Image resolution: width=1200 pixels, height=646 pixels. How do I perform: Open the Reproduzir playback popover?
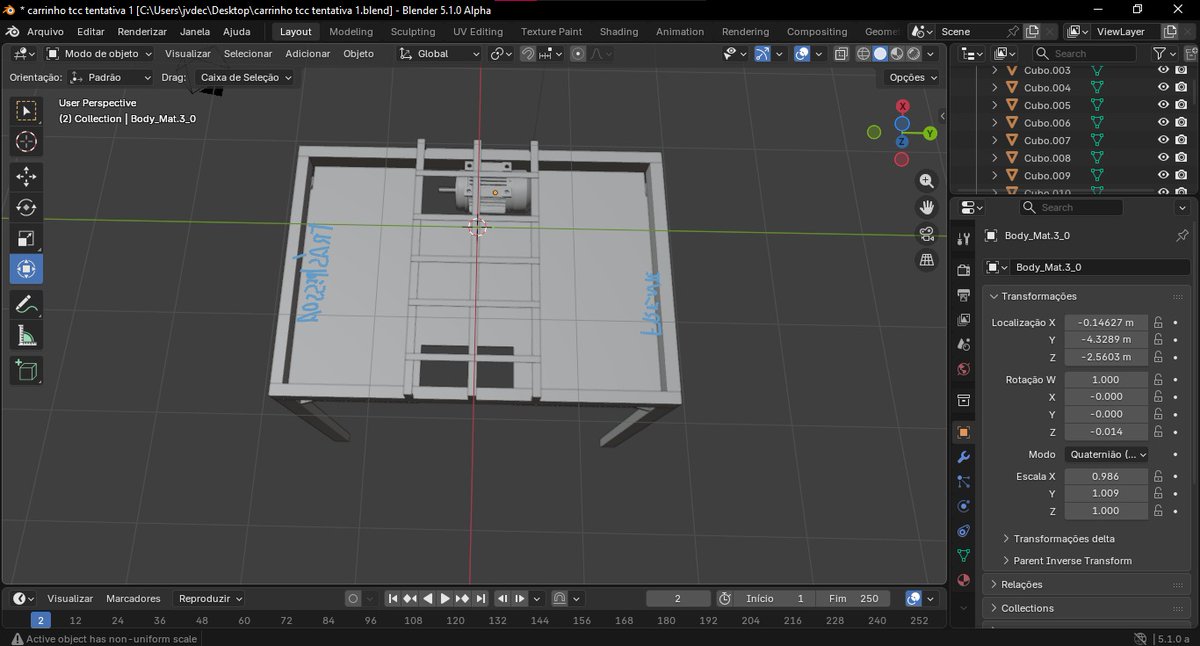click(x=209, y=599)
